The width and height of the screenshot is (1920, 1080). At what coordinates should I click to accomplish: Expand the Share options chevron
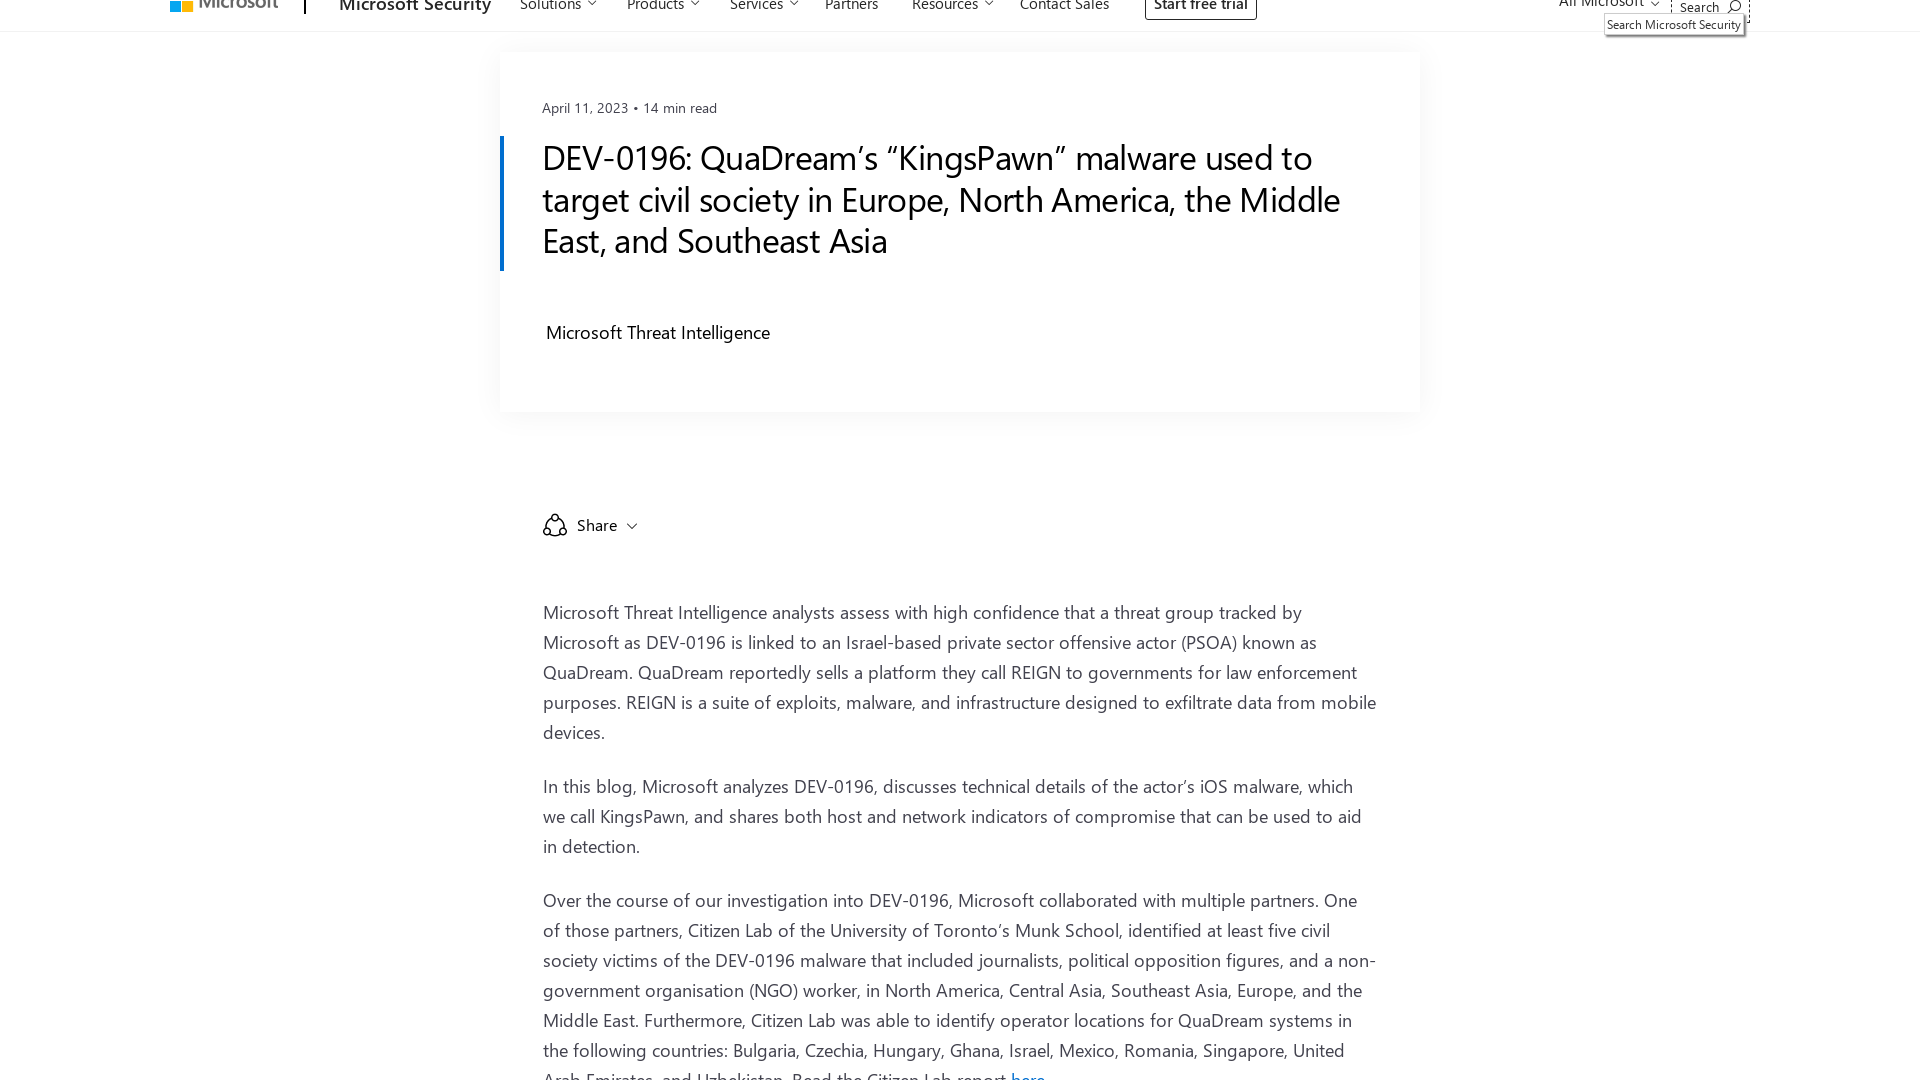click(x=633, y=525)
